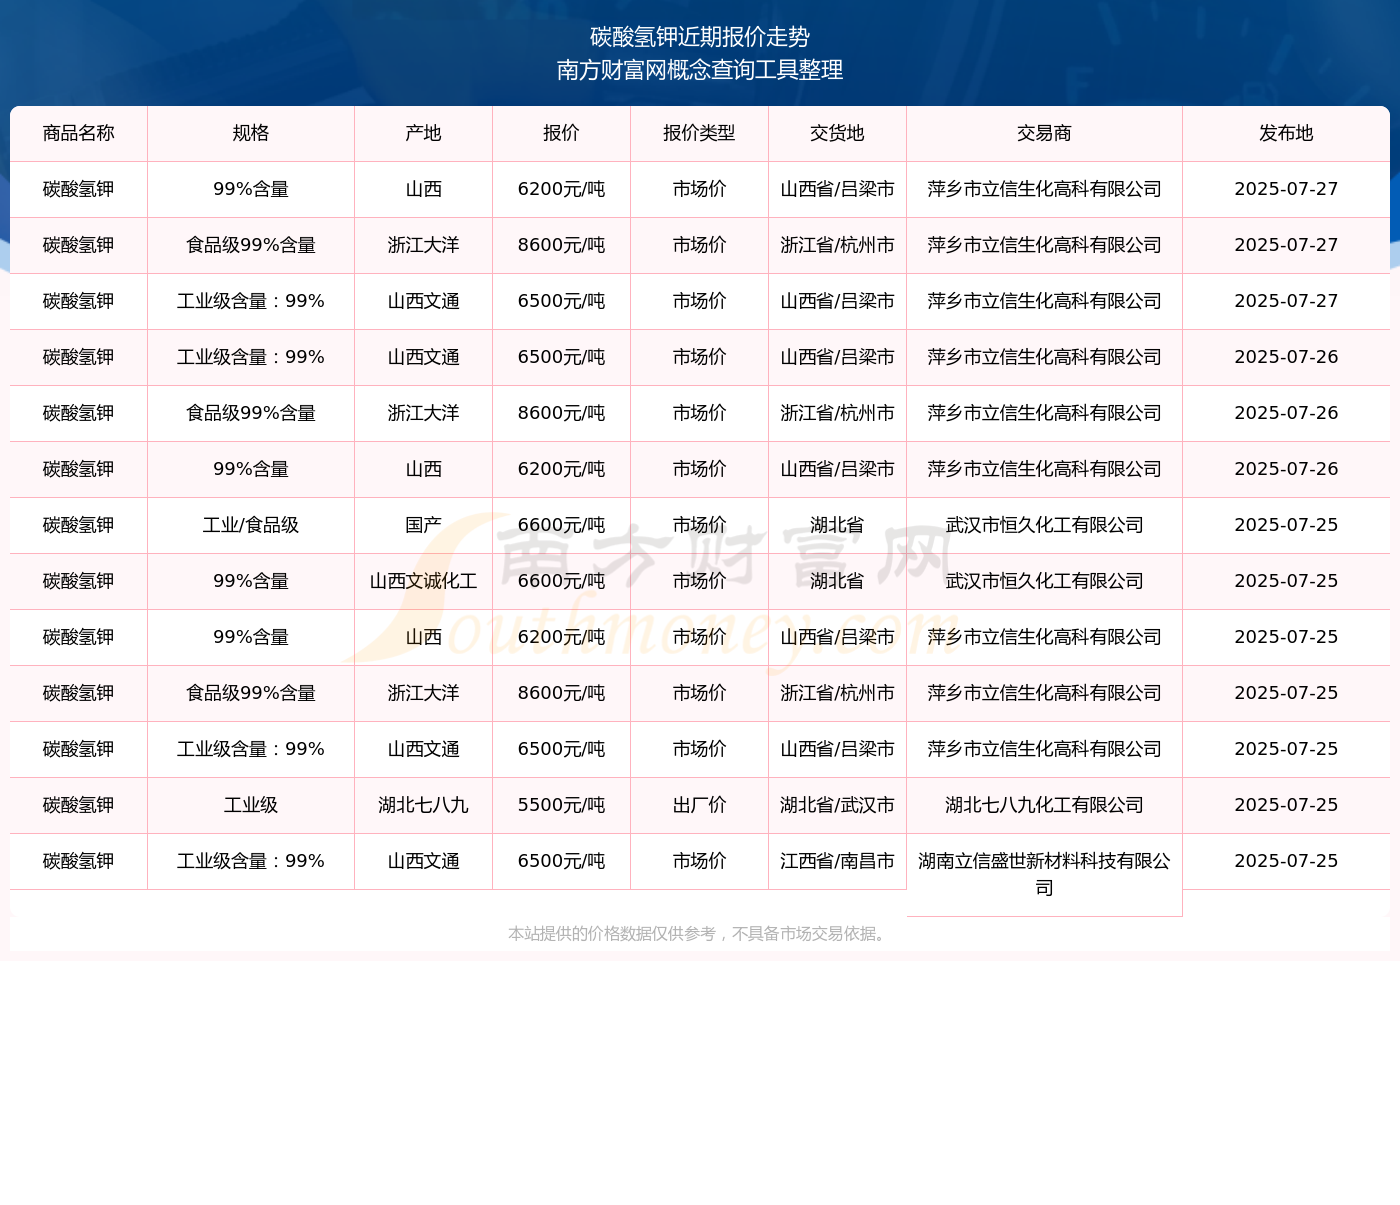The height and width of the screenshot is (1205, 1400).
Task: Click the 湖北七八九 origin cell
Action: coord(424,805)
